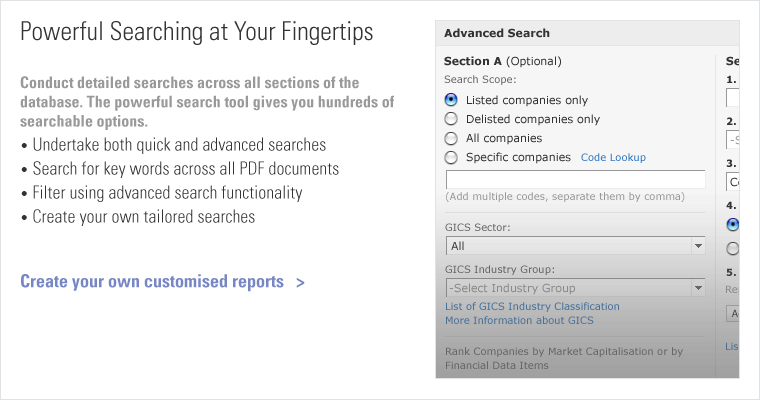Click More Information about GICS link
This screenshot has height=400, width=760.
[519, 320]
